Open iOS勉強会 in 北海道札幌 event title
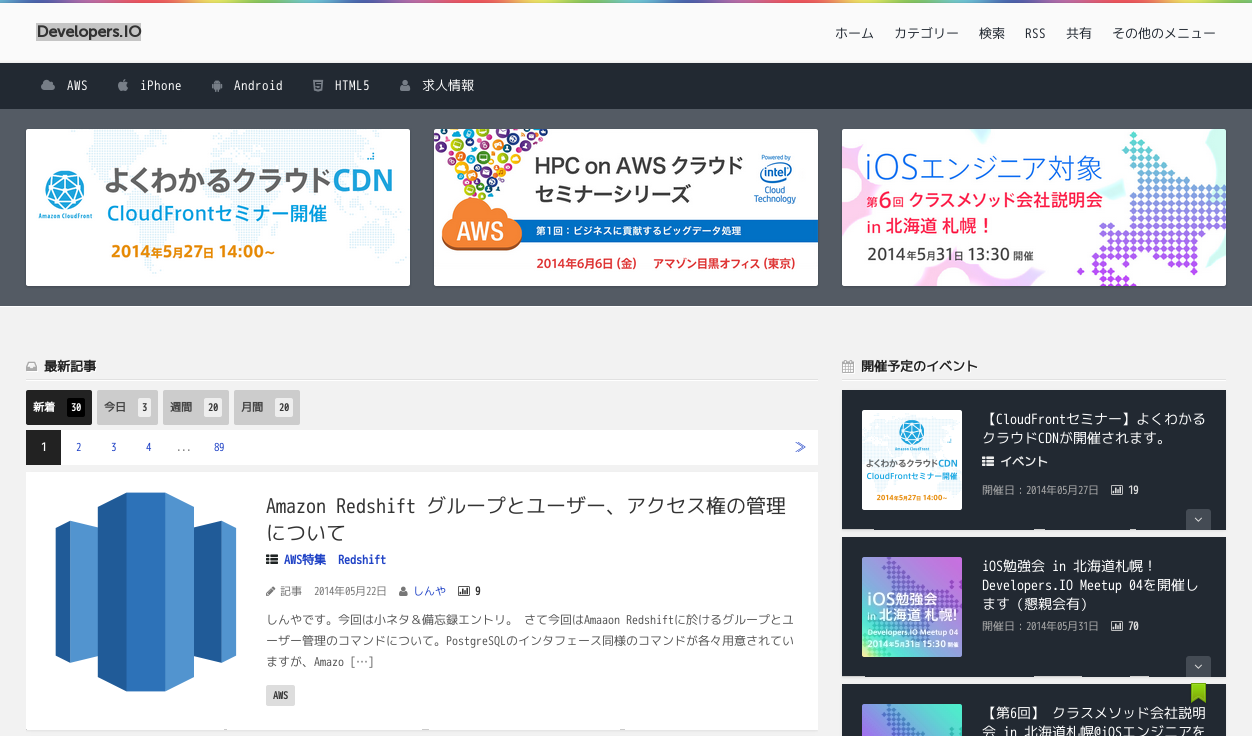 pyautogui.click(x=1091, y=585)
